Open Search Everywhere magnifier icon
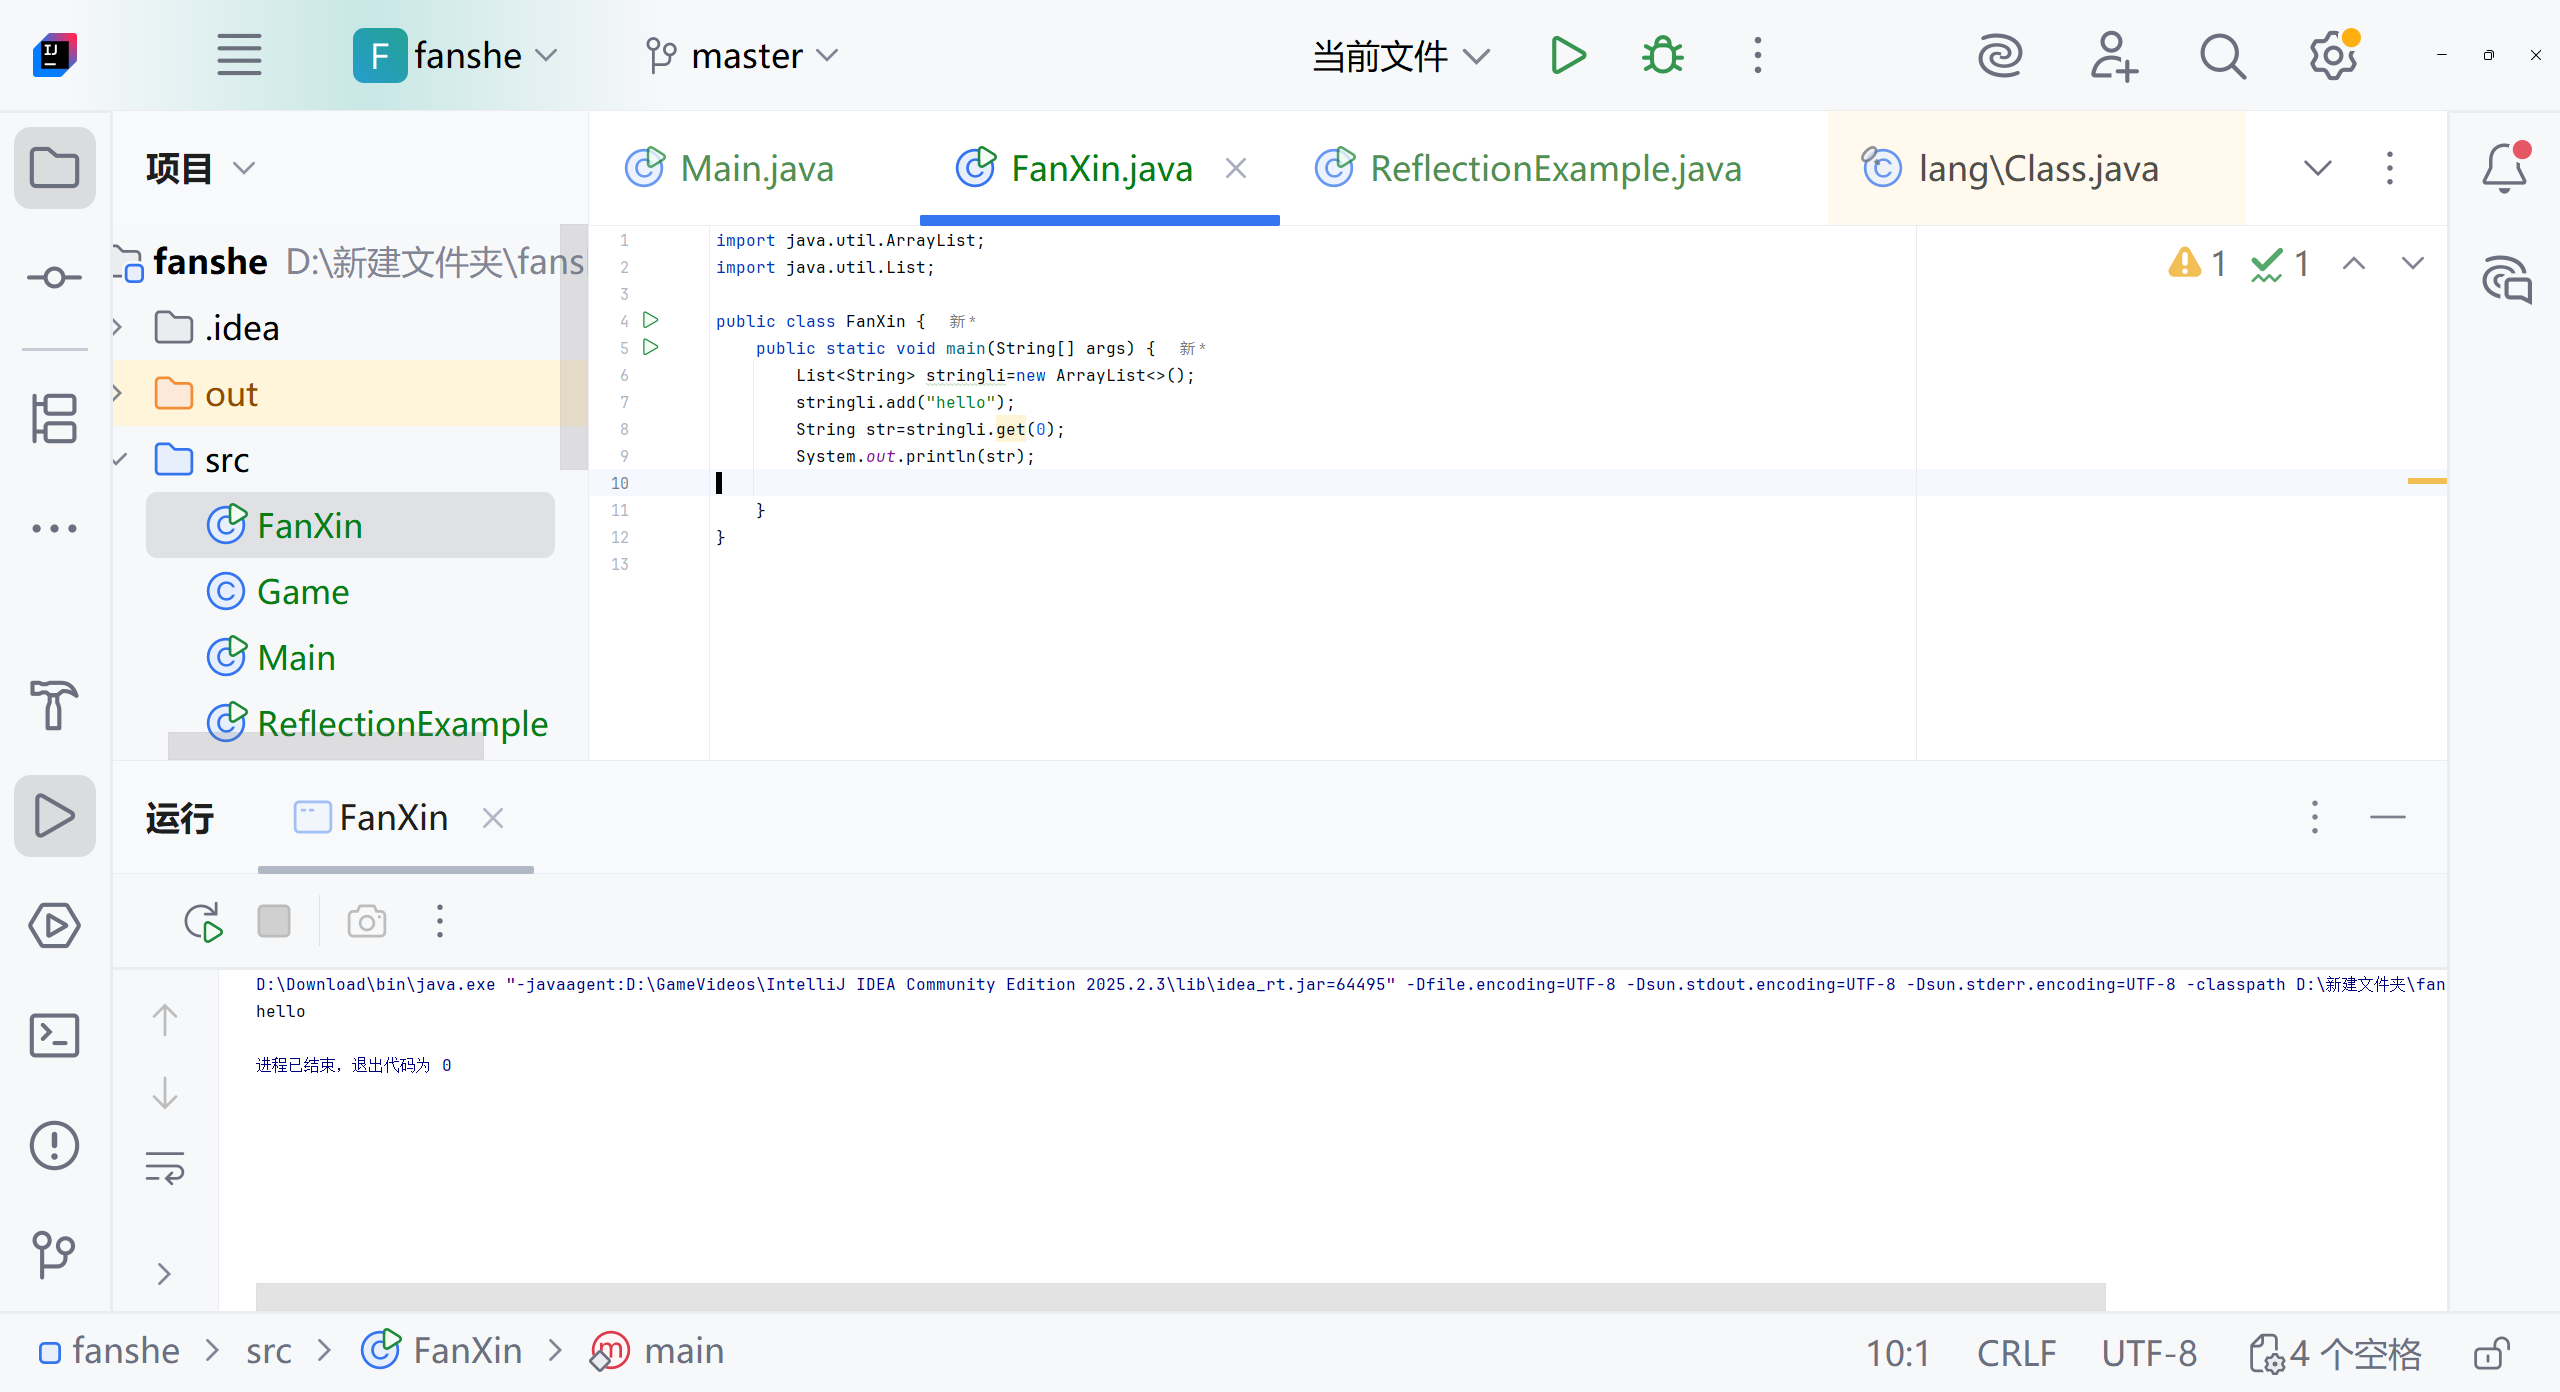2560x1392 pixels. click(x=2222, y=56)
